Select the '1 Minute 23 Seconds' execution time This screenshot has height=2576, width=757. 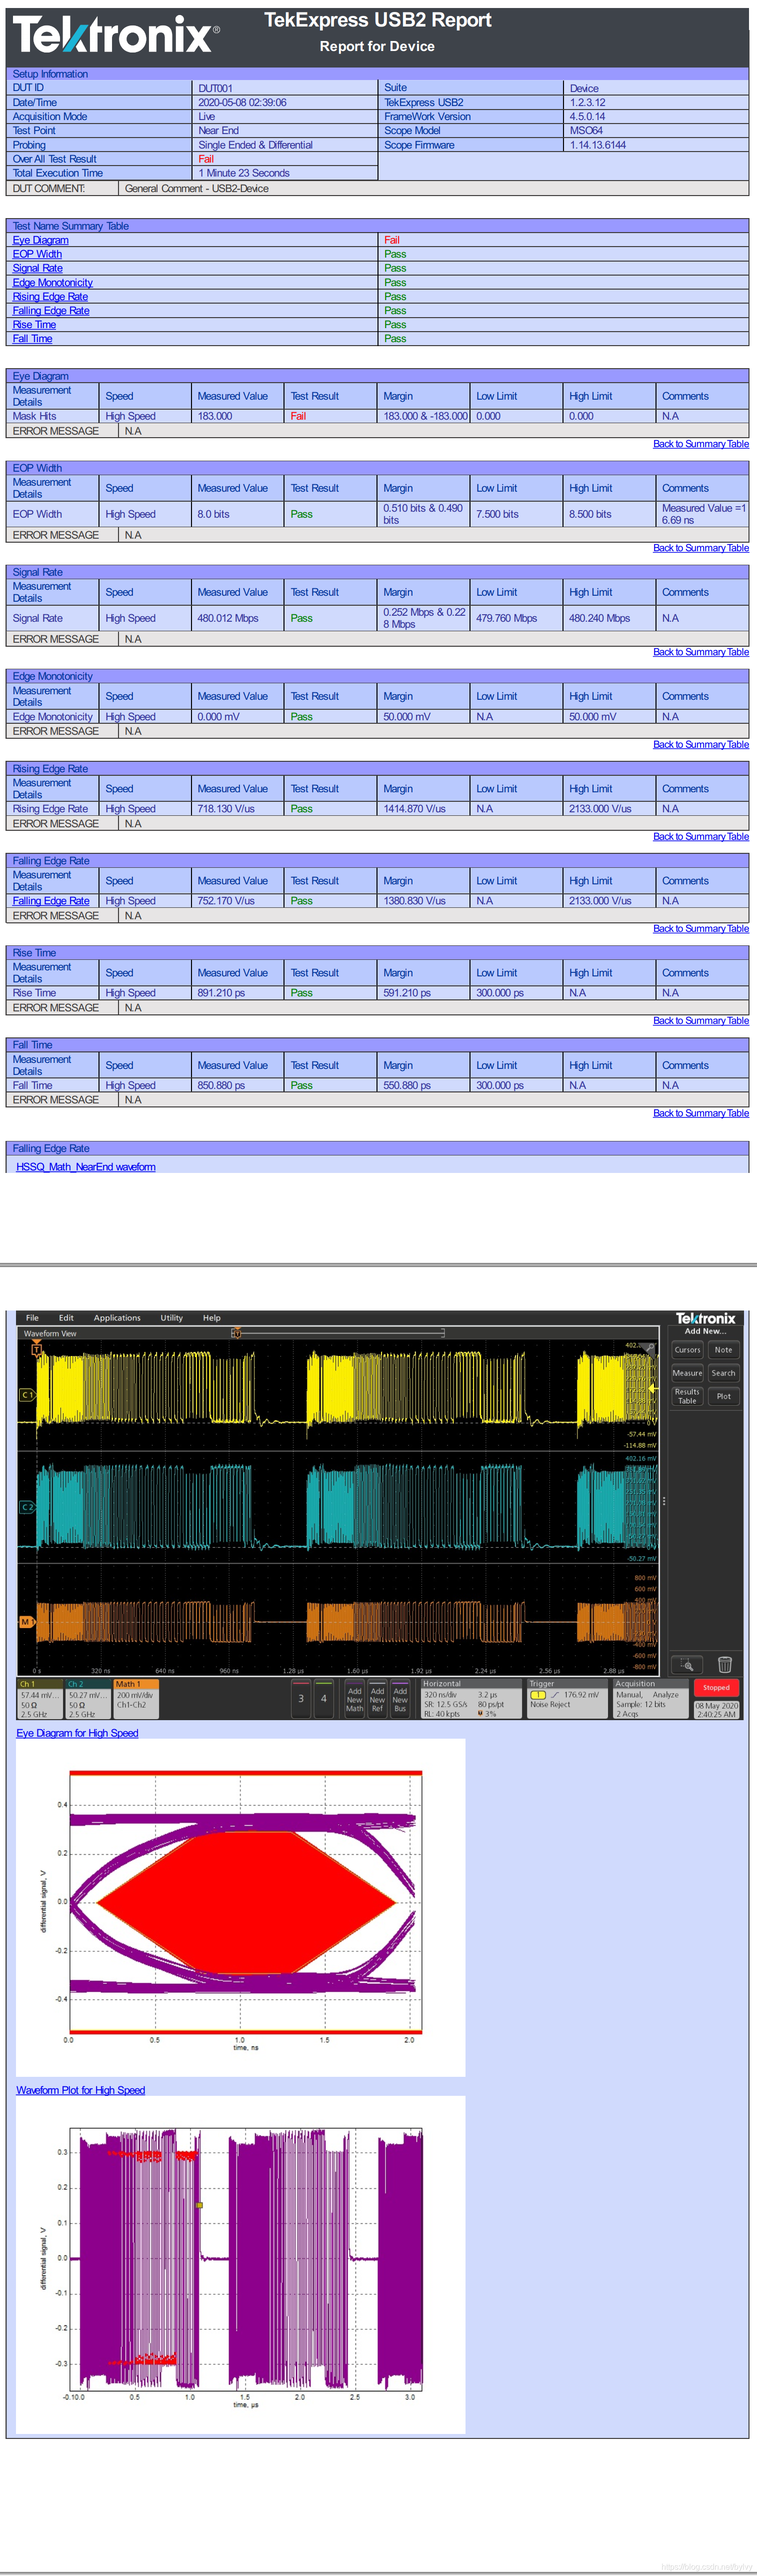click(244, 173)
